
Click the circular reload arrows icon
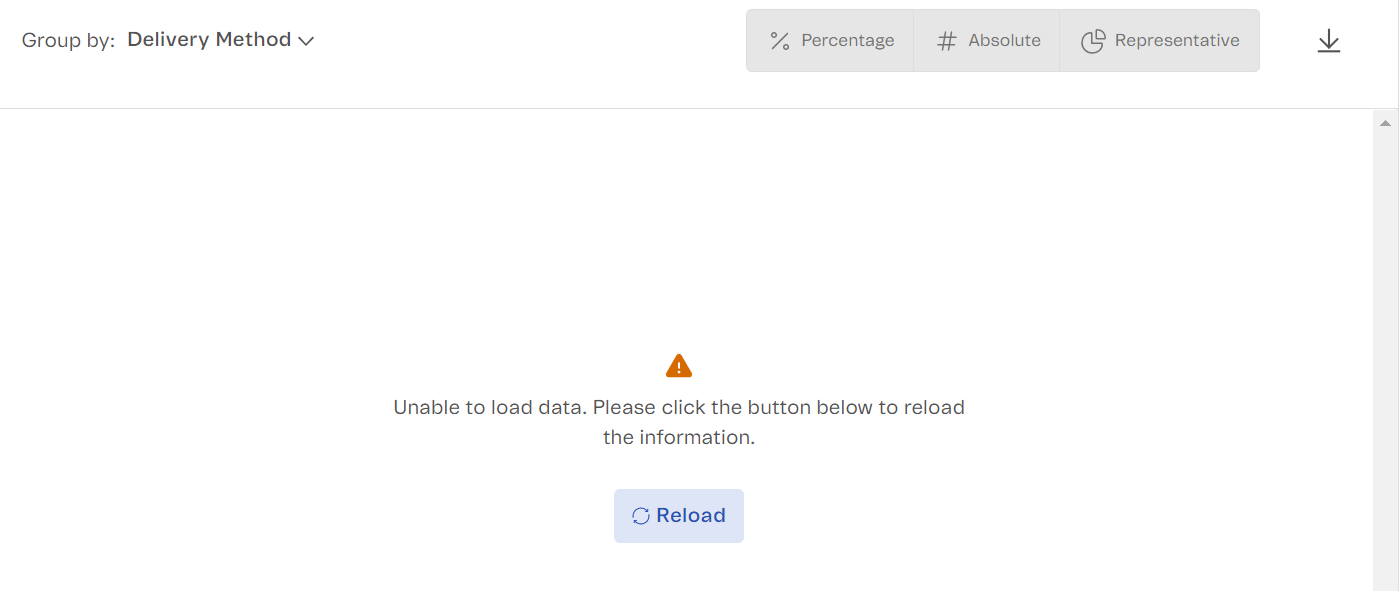pyautogui.click(x=641, y=516)
